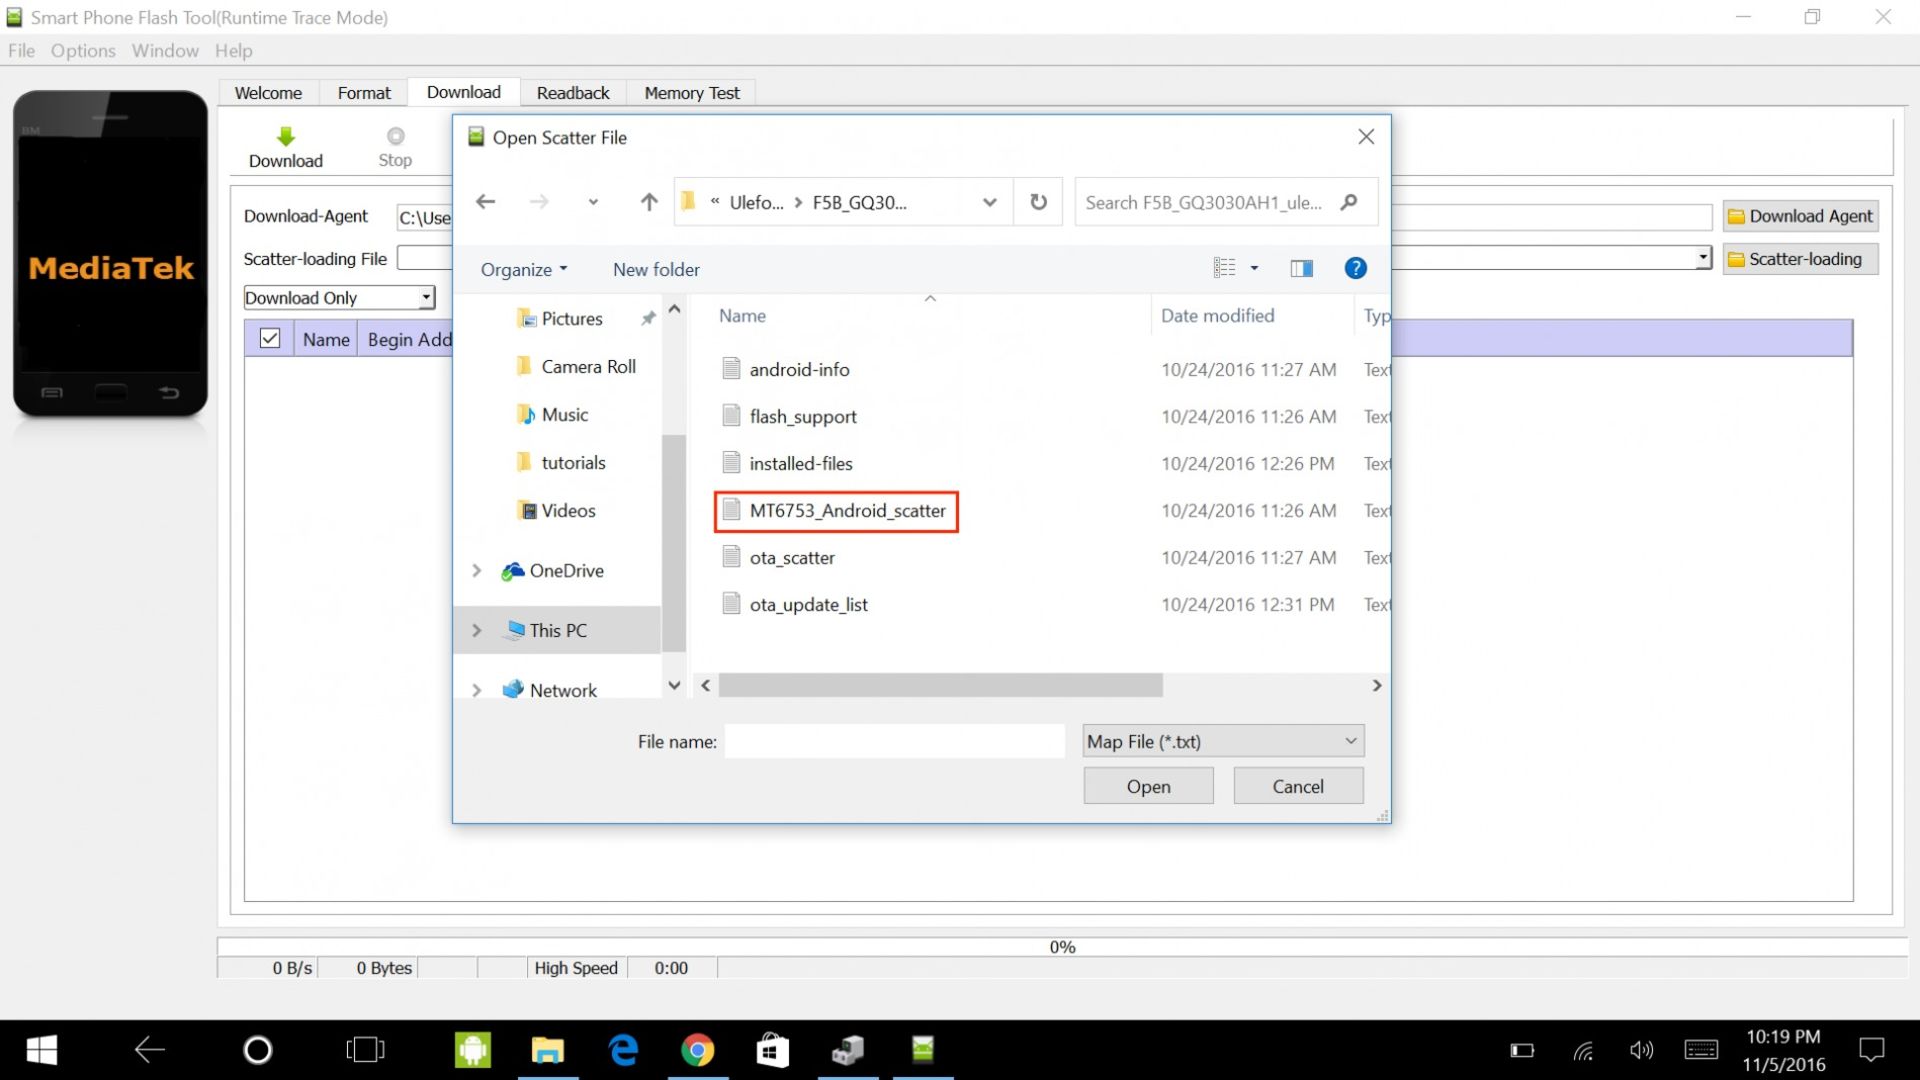Click the horizontal scrollbar in file list

pyautogui.click(x=940, y=685)
